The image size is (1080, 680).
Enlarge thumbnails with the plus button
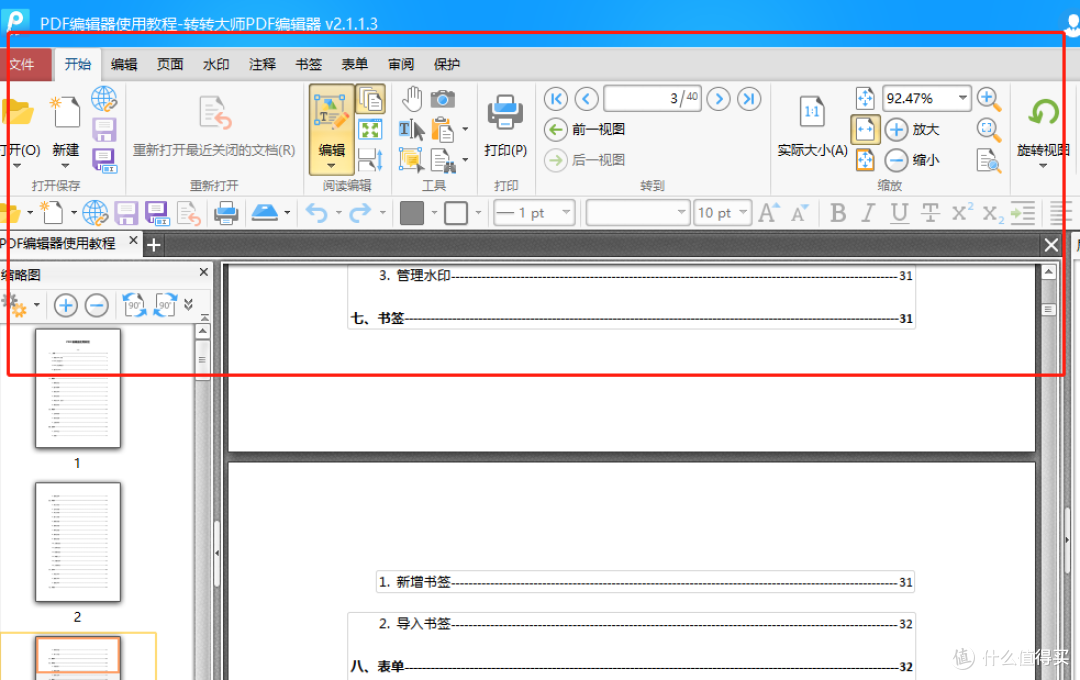(x=65, y=305)
